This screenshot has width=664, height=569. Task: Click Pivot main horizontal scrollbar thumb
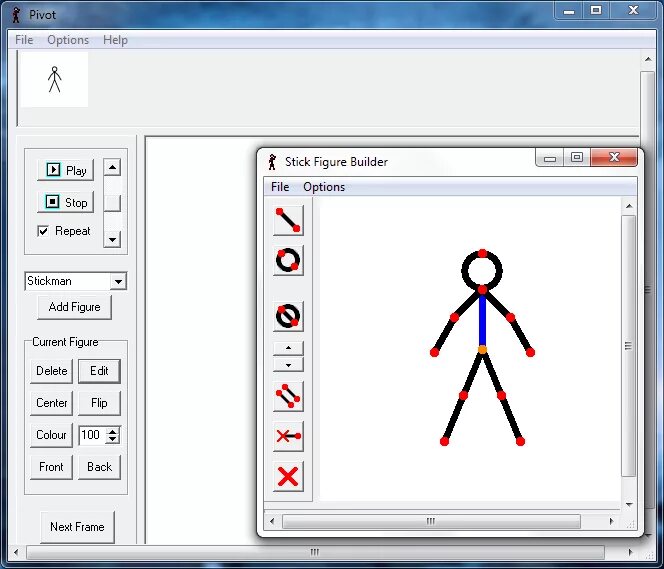[x=315, y=552]
